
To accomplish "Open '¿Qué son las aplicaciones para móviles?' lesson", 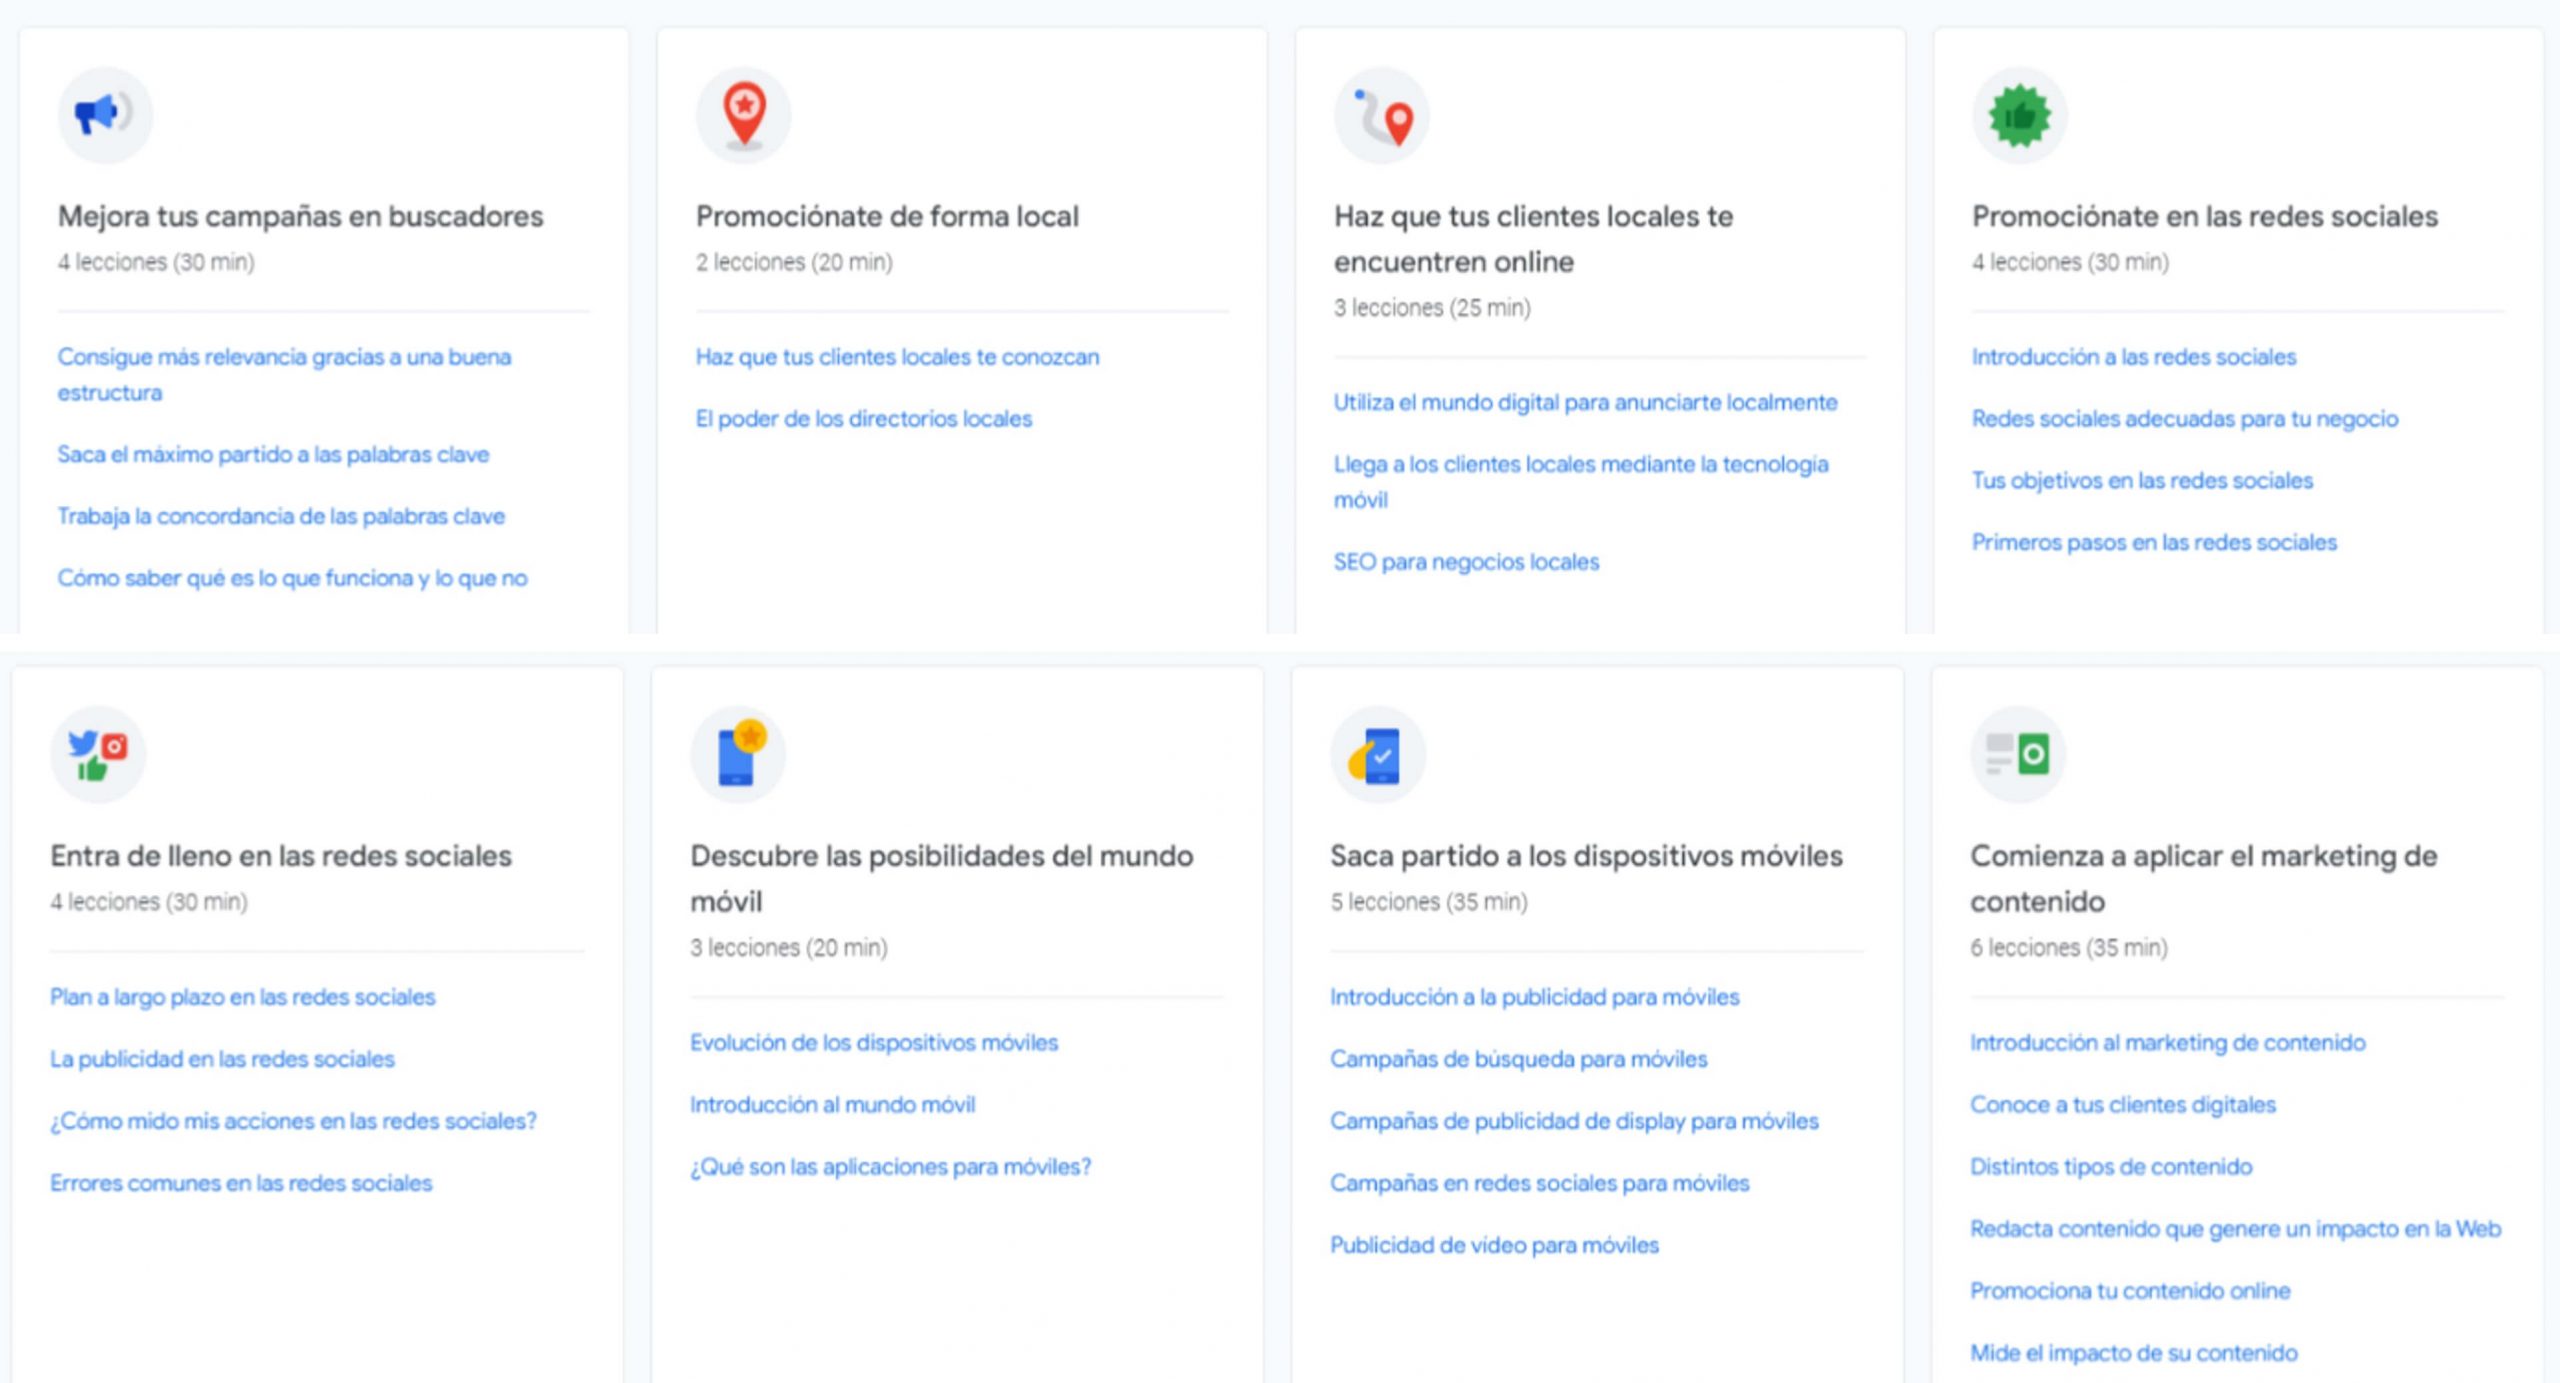I will click(x=890, y=1166).
